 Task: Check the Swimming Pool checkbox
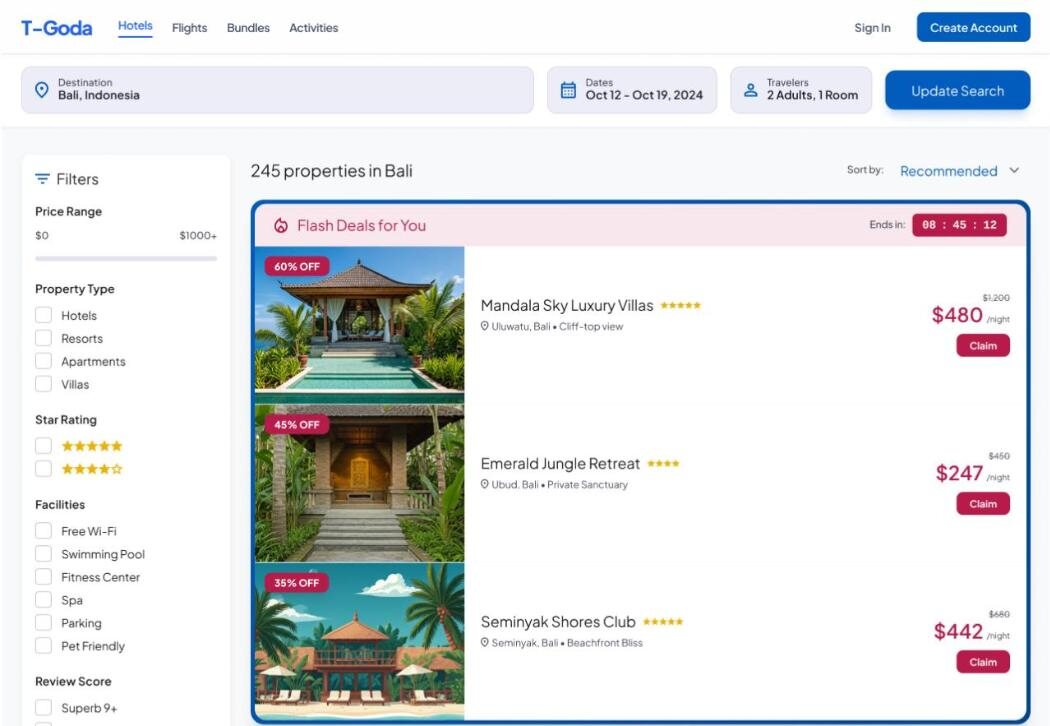(44, 554)
